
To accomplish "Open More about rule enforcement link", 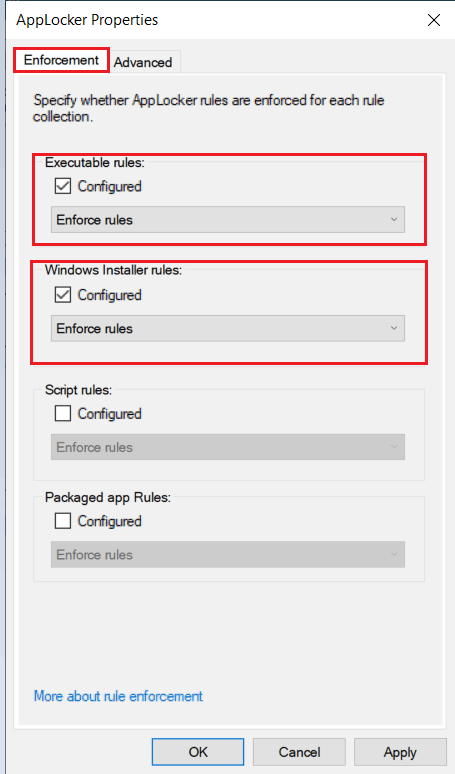I will click(x=118, y=696).
